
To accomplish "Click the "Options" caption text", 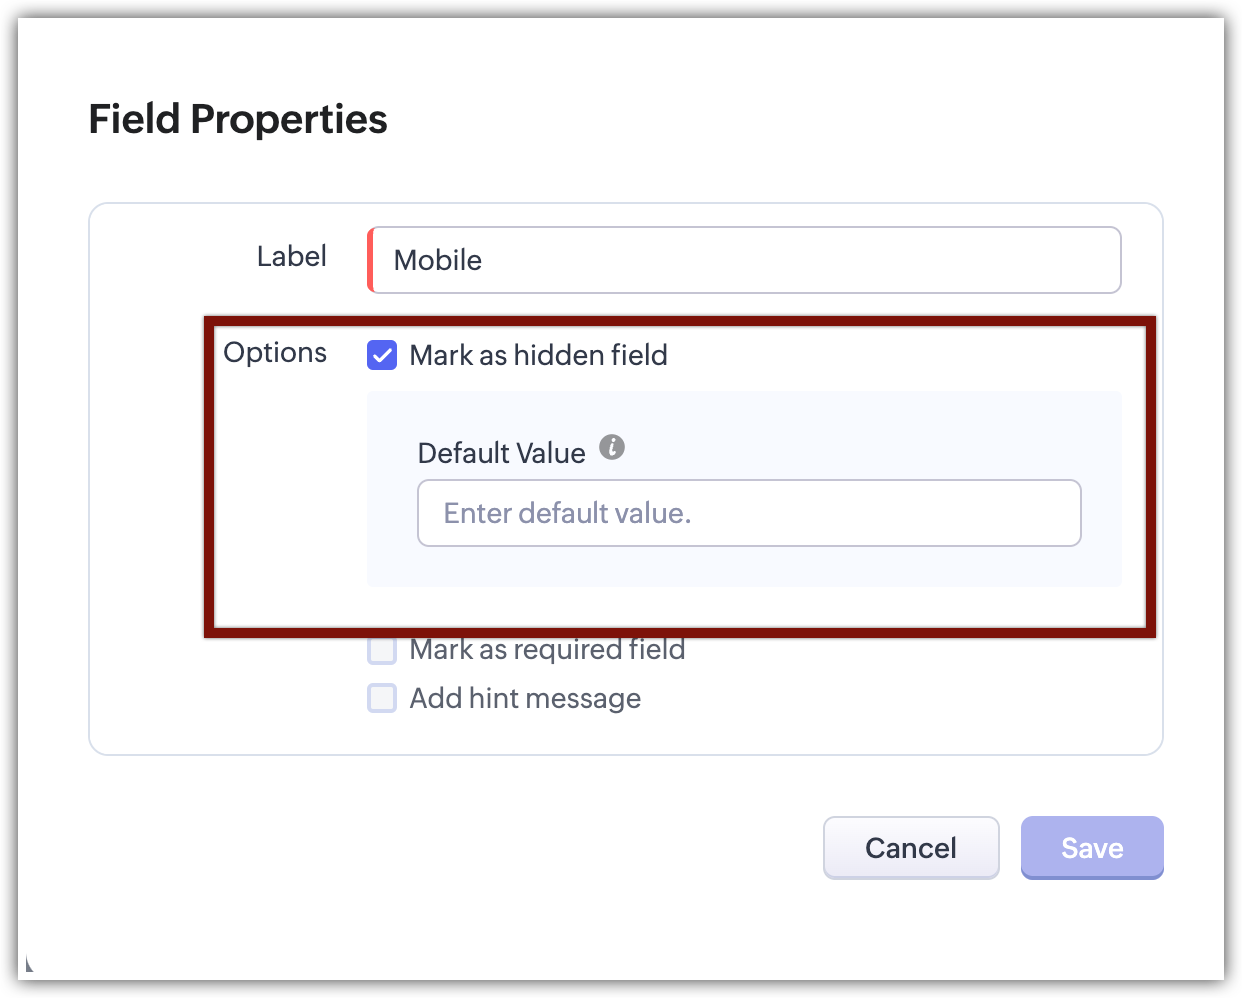I will tap(275, 352).
